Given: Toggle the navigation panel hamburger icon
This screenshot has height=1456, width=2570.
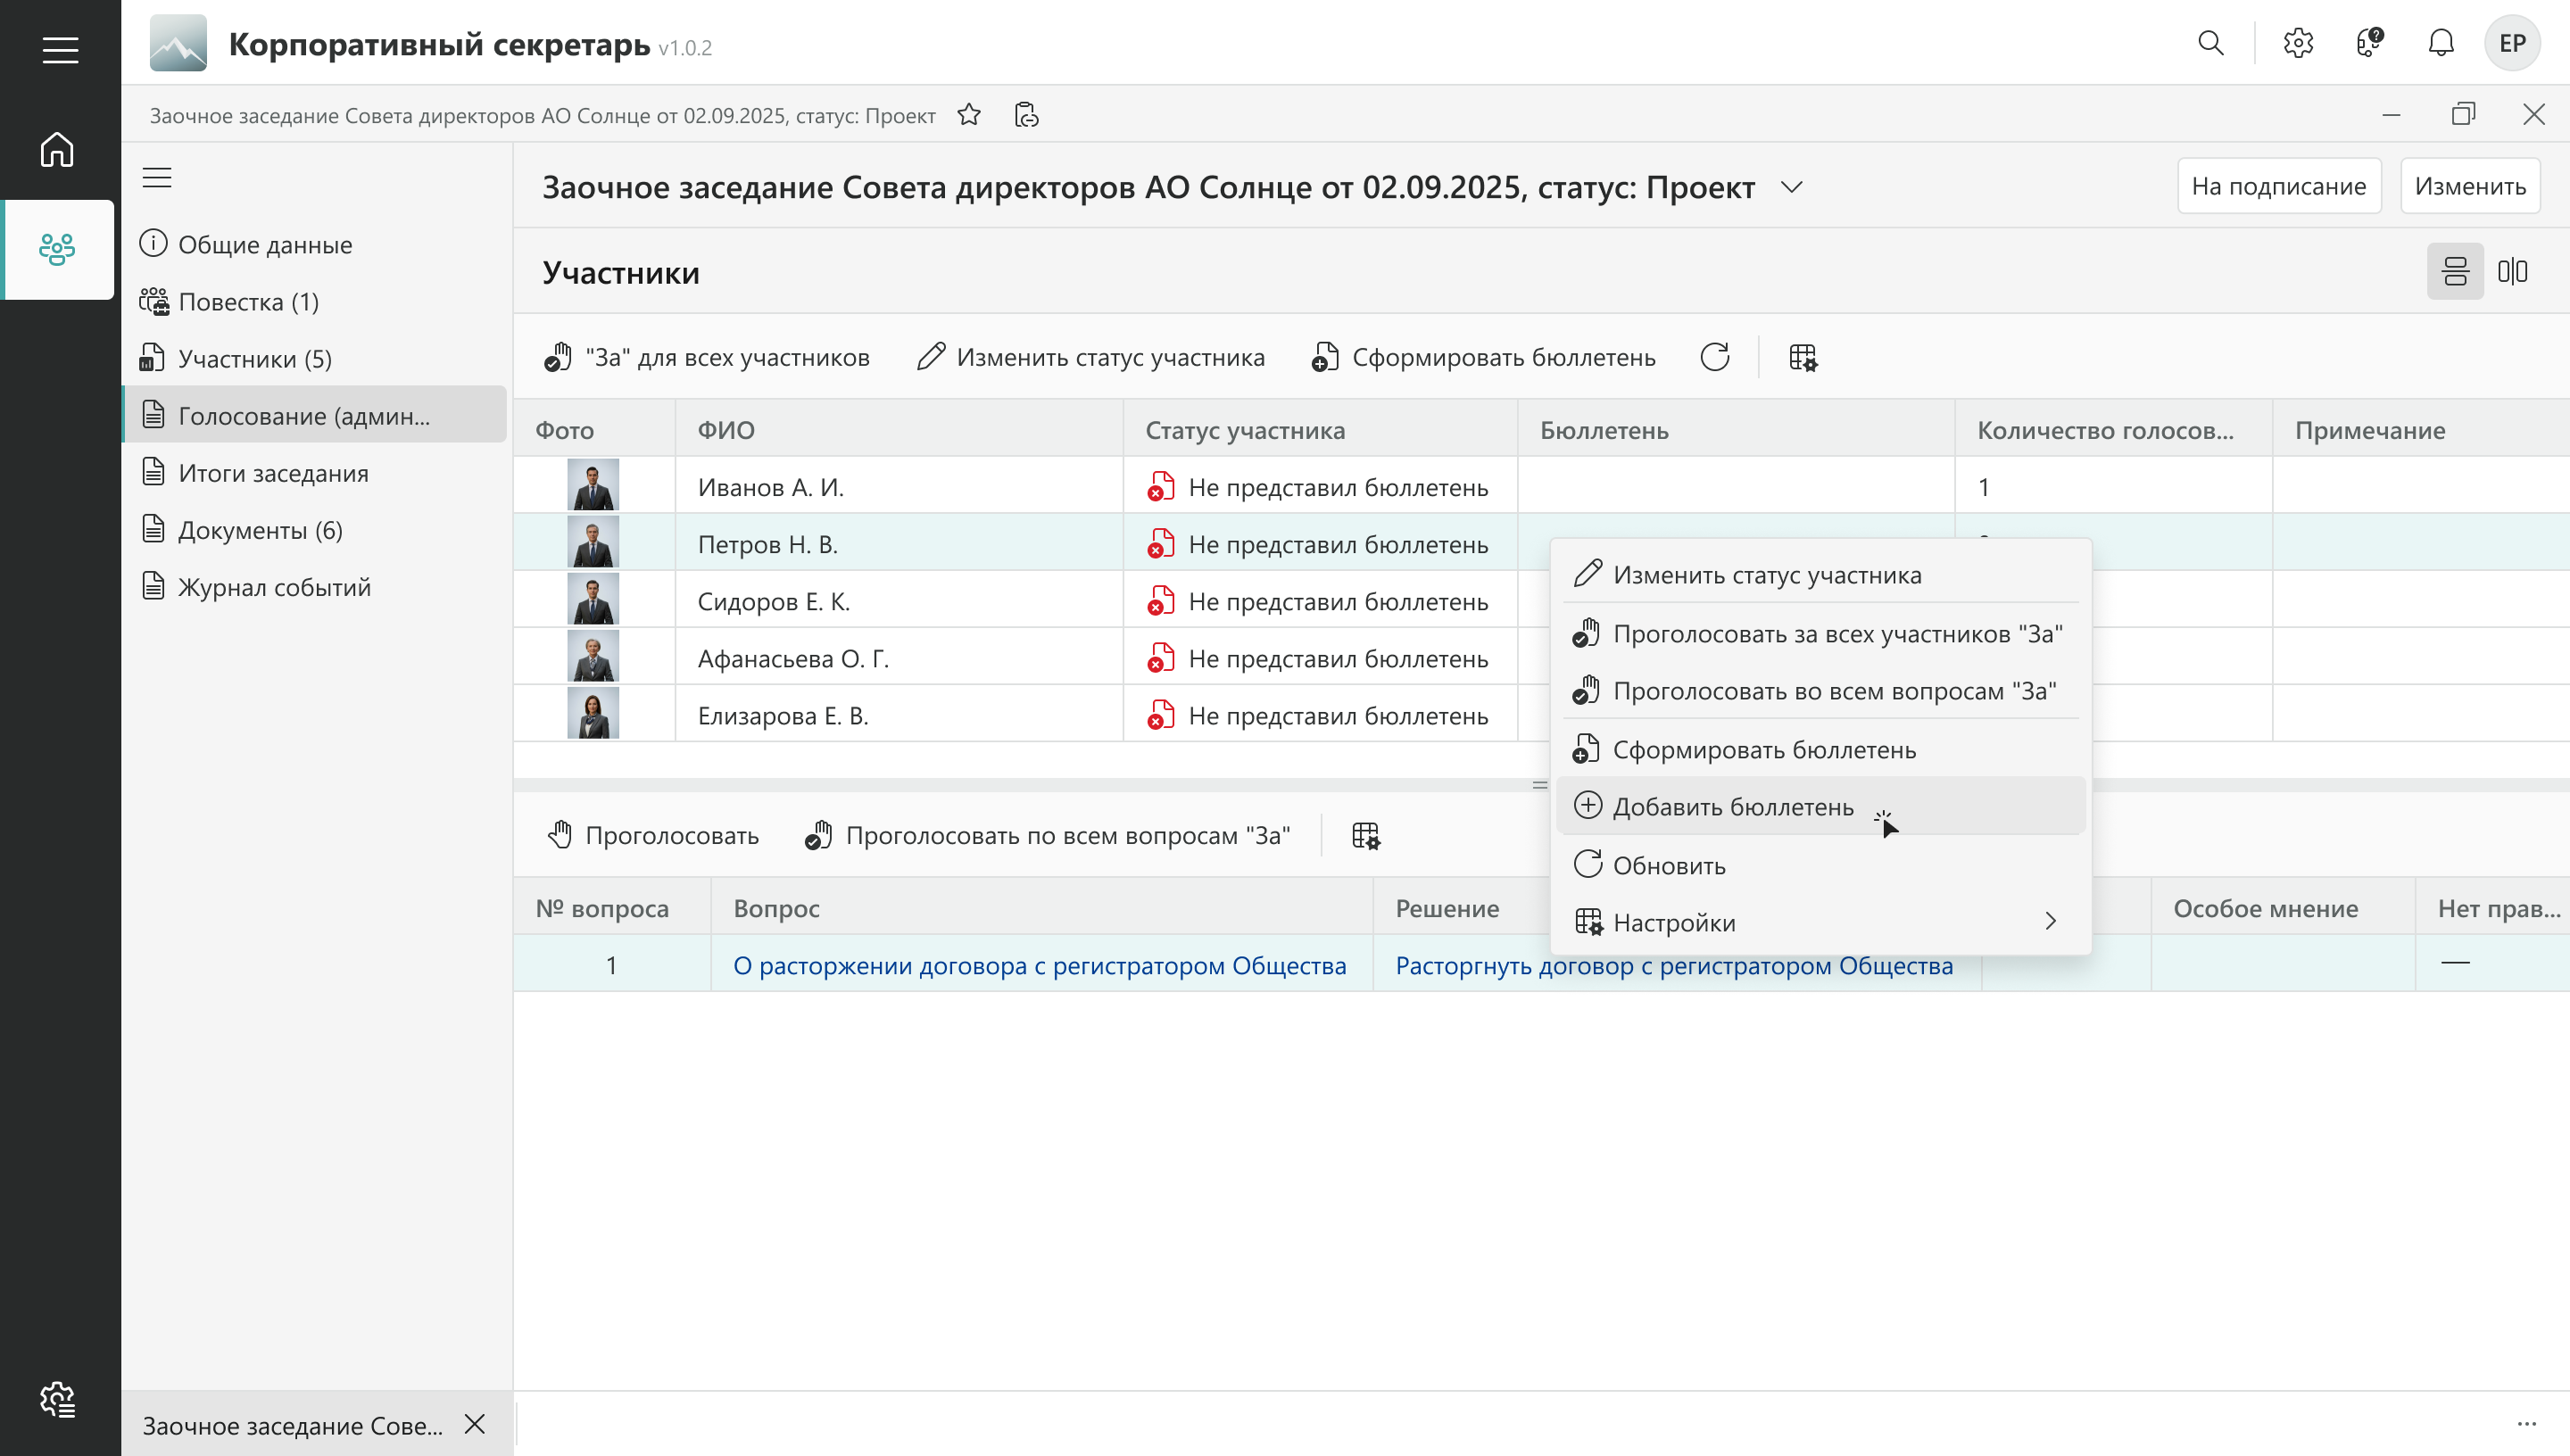Looking at the screenshot, I should point(157,178).
